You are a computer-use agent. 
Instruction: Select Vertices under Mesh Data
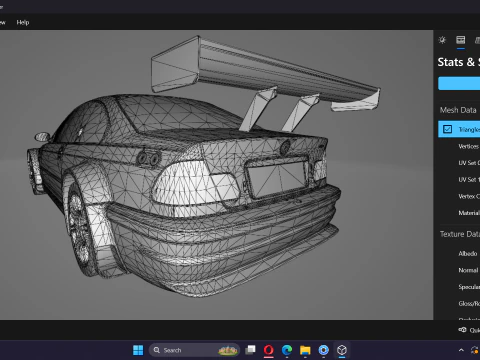(x=468, y=146)
